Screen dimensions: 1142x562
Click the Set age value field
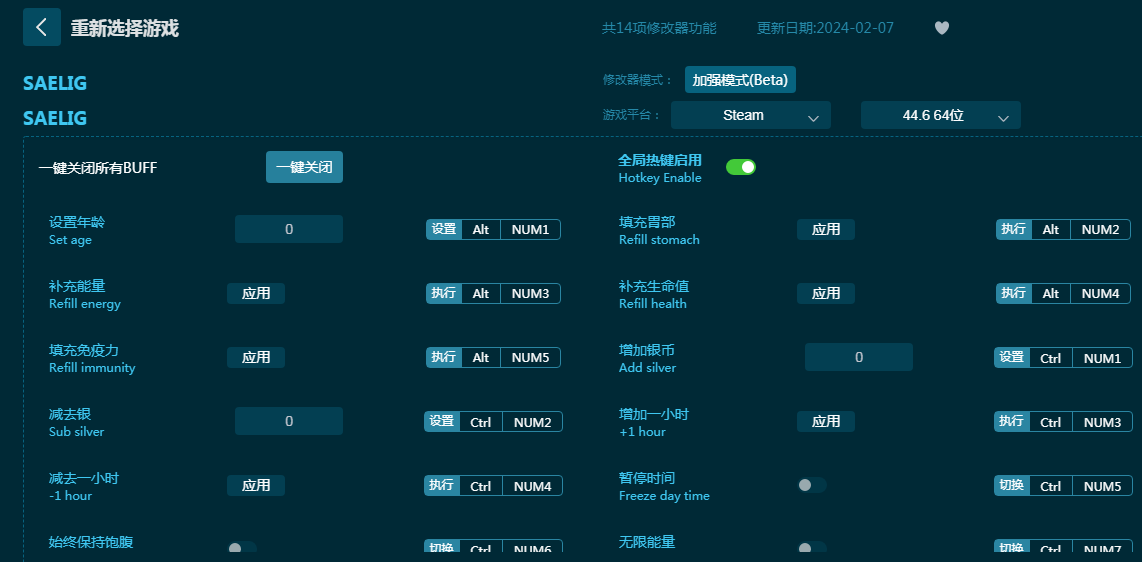(x=289, y=229)
